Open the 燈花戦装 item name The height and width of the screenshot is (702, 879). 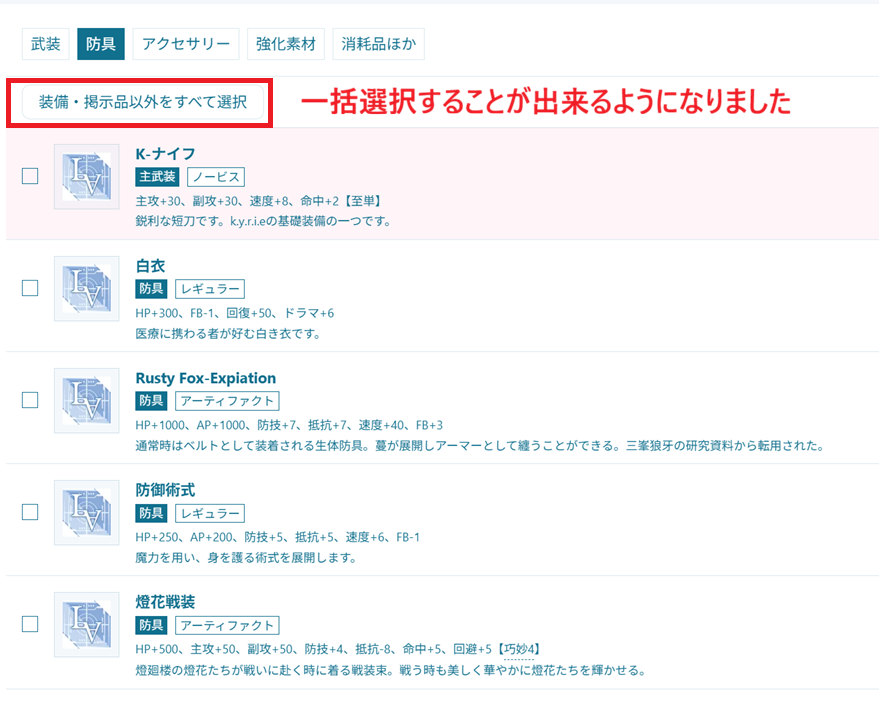[165, 602]
